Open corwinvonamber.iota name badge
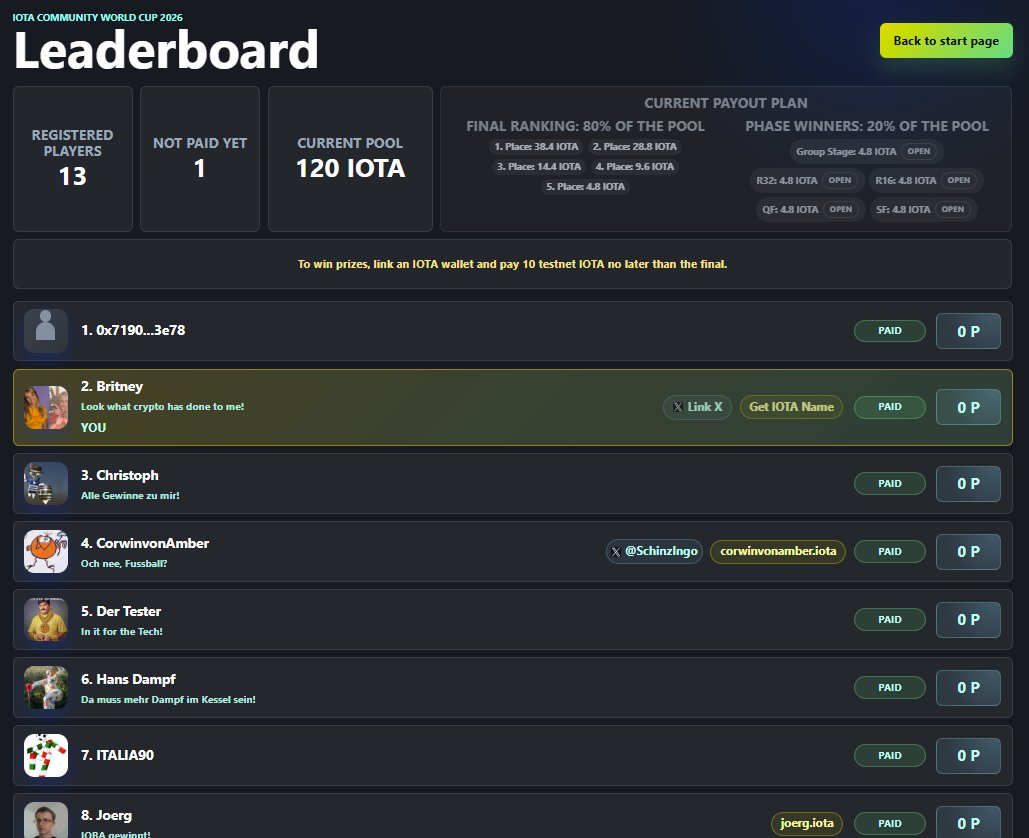The height and width of the screenshot is (838, 1029). [x=778, y=551]
